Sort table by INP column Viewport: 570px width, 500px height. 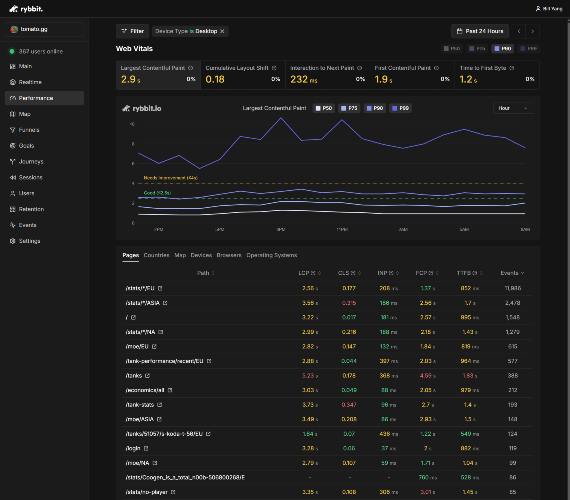pyautogui.click(x=388, y=273)
